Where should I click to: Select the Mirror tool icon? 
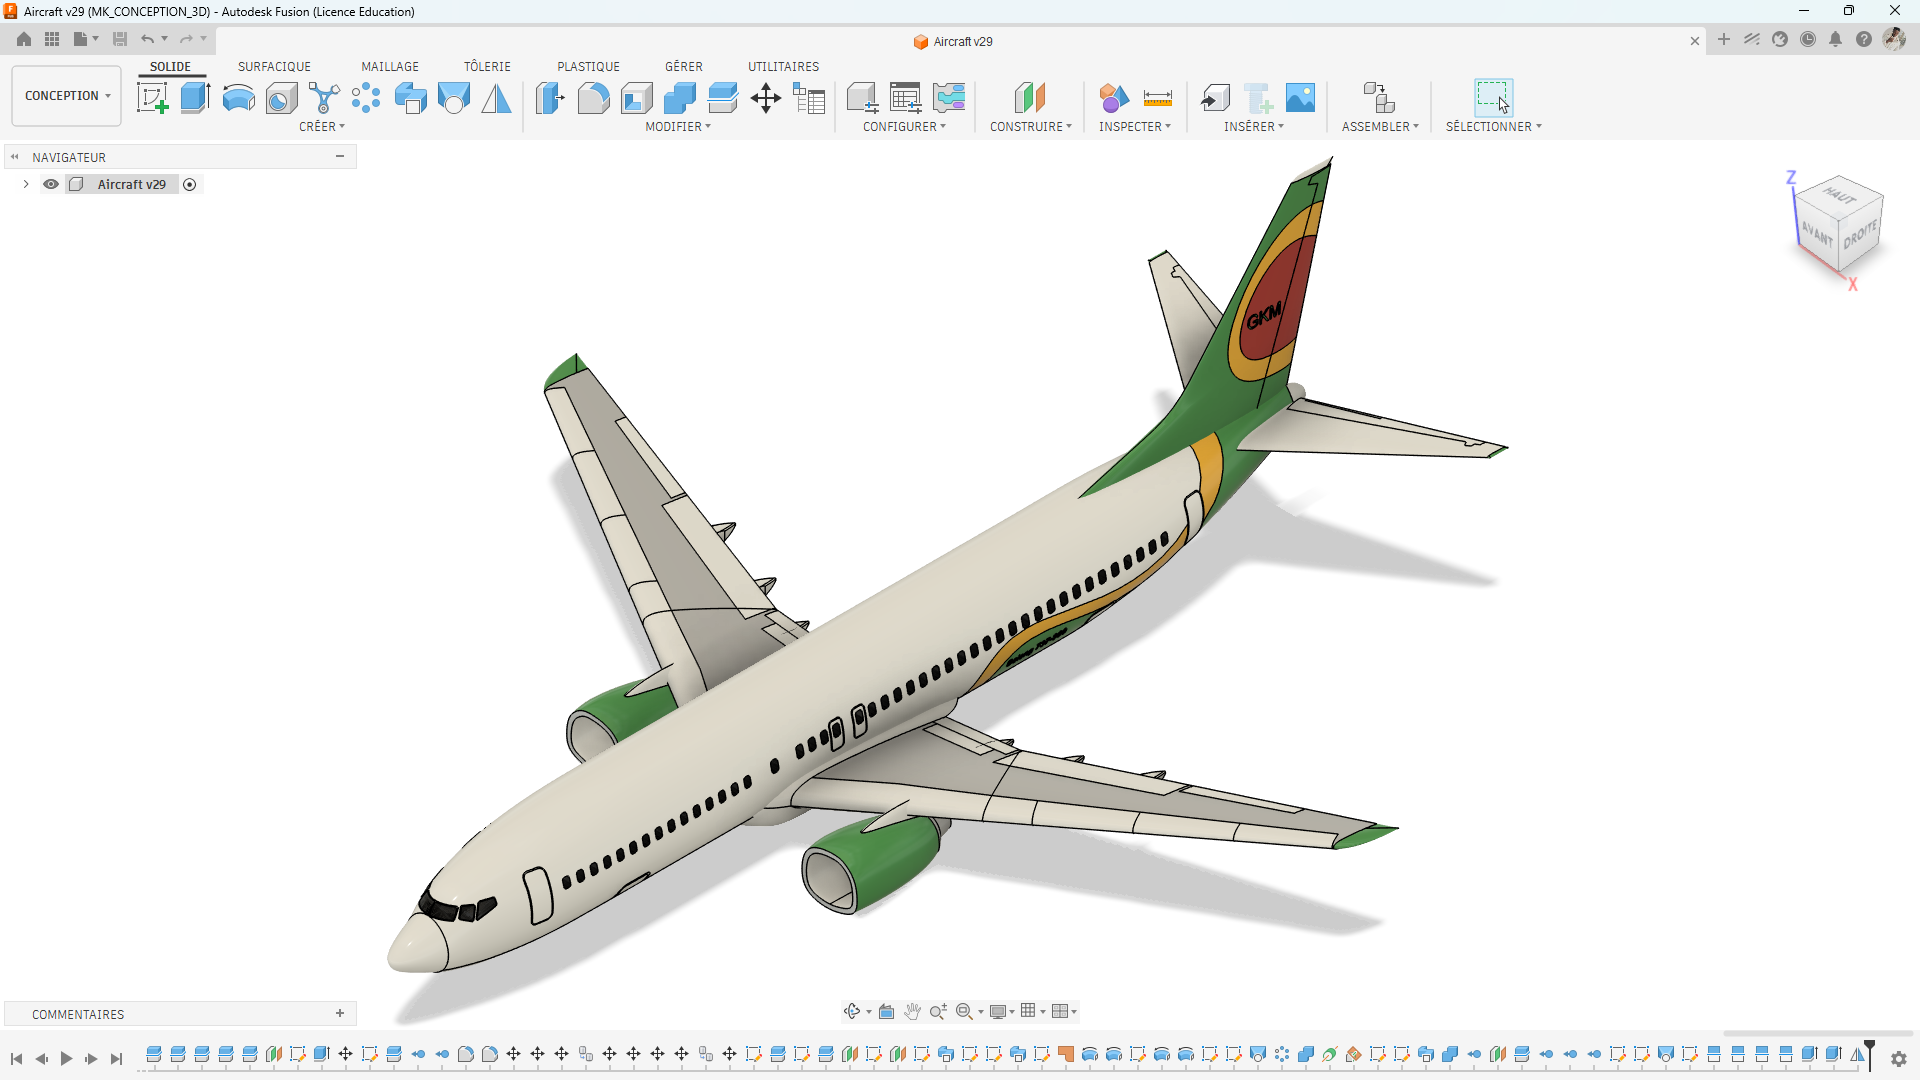click(496, 98)
